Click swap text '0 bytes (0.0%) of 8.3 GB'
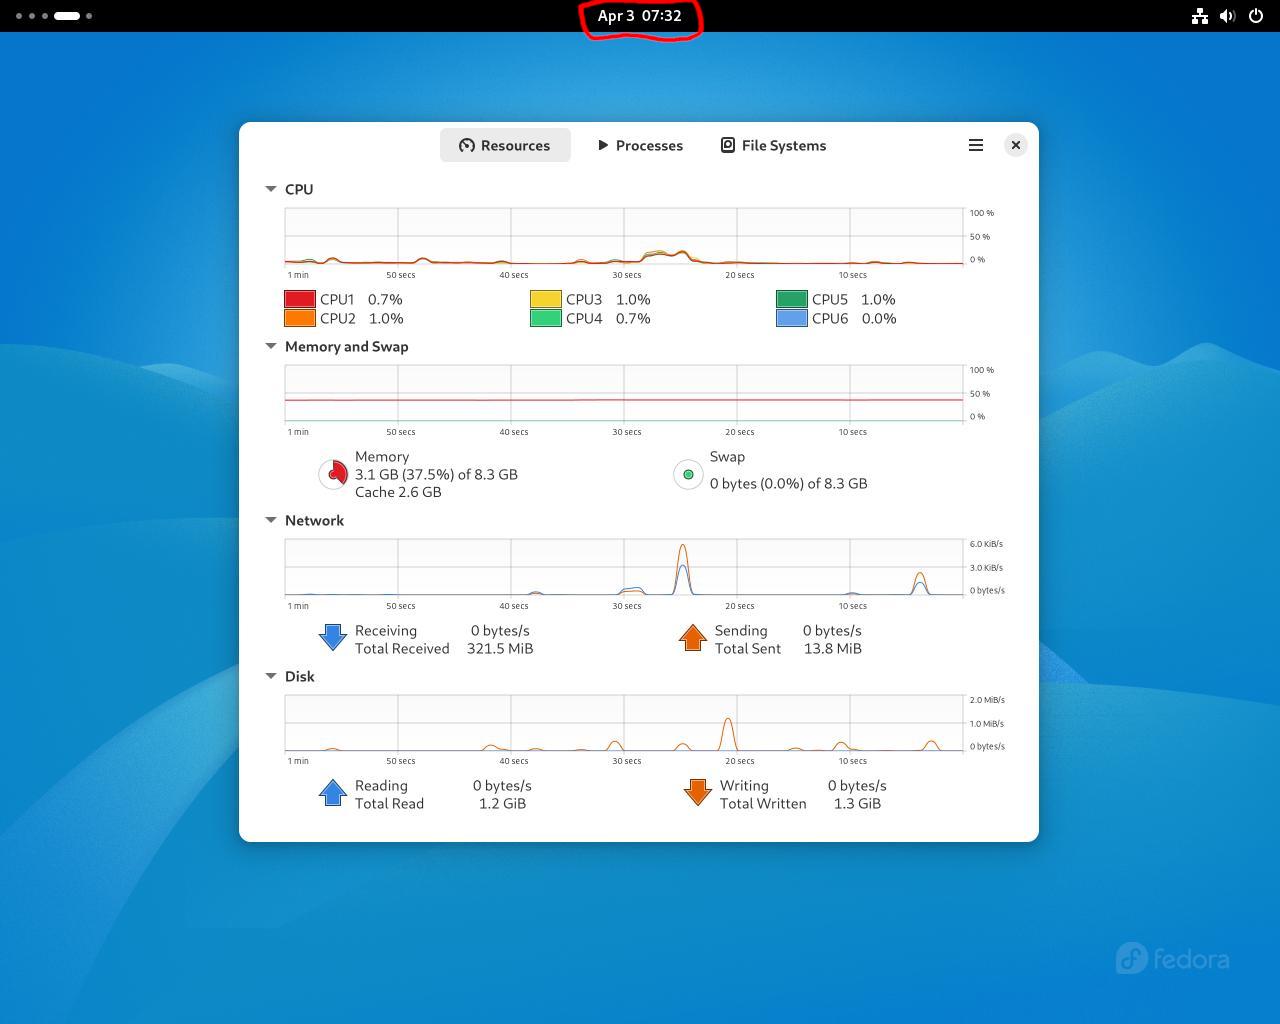1280x1024 pixels. [x=788, y=483]
